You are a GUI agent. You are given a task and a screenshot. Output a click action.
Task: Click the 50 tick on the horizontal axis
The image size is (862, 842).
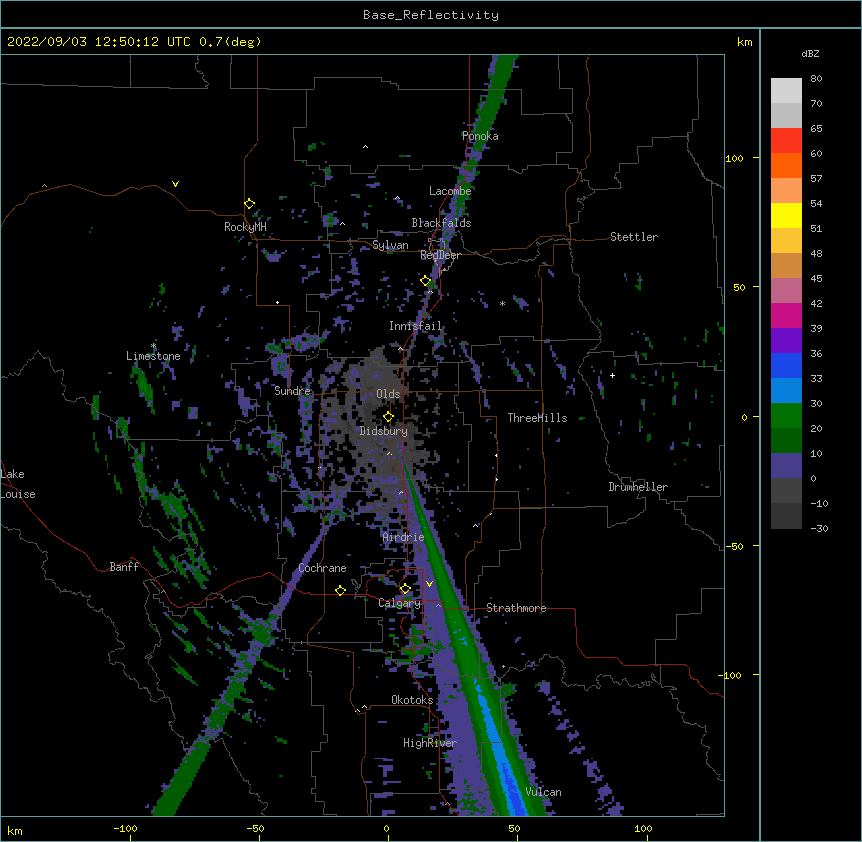click(514, 828)
